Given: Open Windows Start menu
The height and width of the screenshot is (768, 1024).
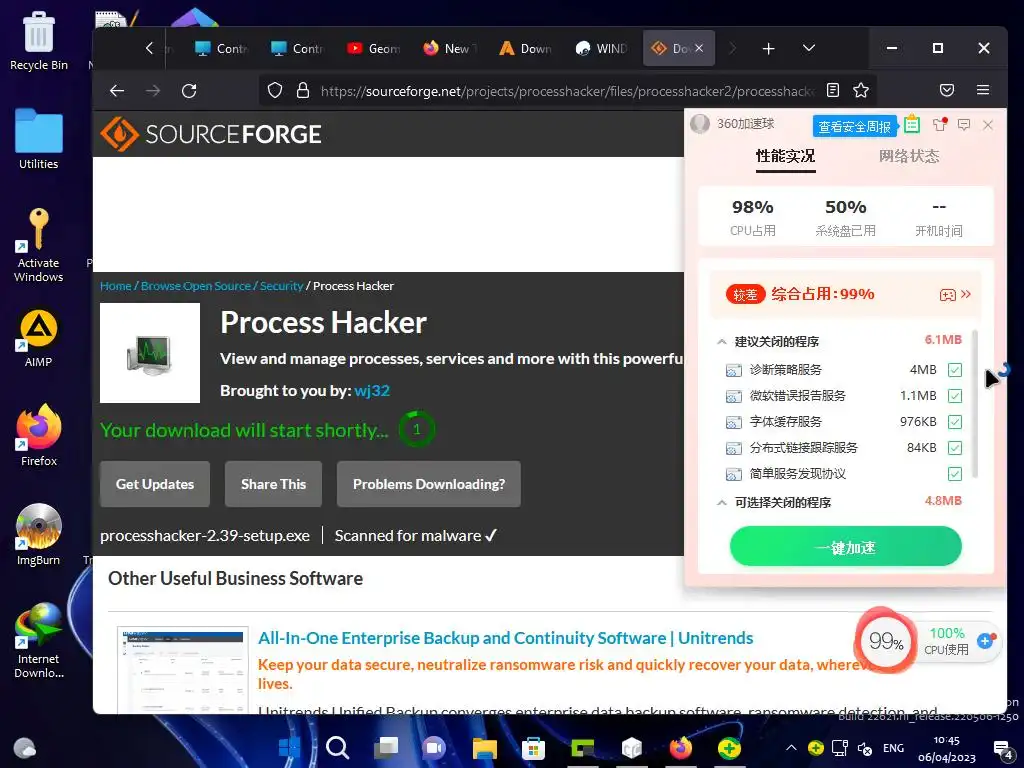Looking at the screenshot, I should click(x=289, y=748).
